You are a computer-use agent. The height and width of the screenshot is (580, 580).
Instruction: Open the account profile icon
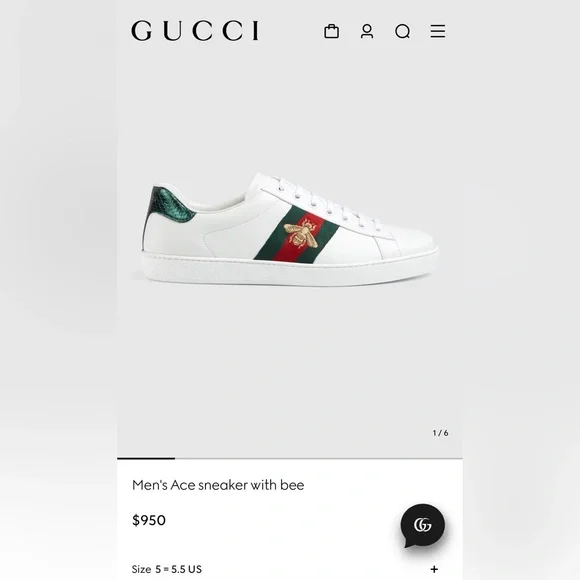pyautogui.click(x=367, y=31)
